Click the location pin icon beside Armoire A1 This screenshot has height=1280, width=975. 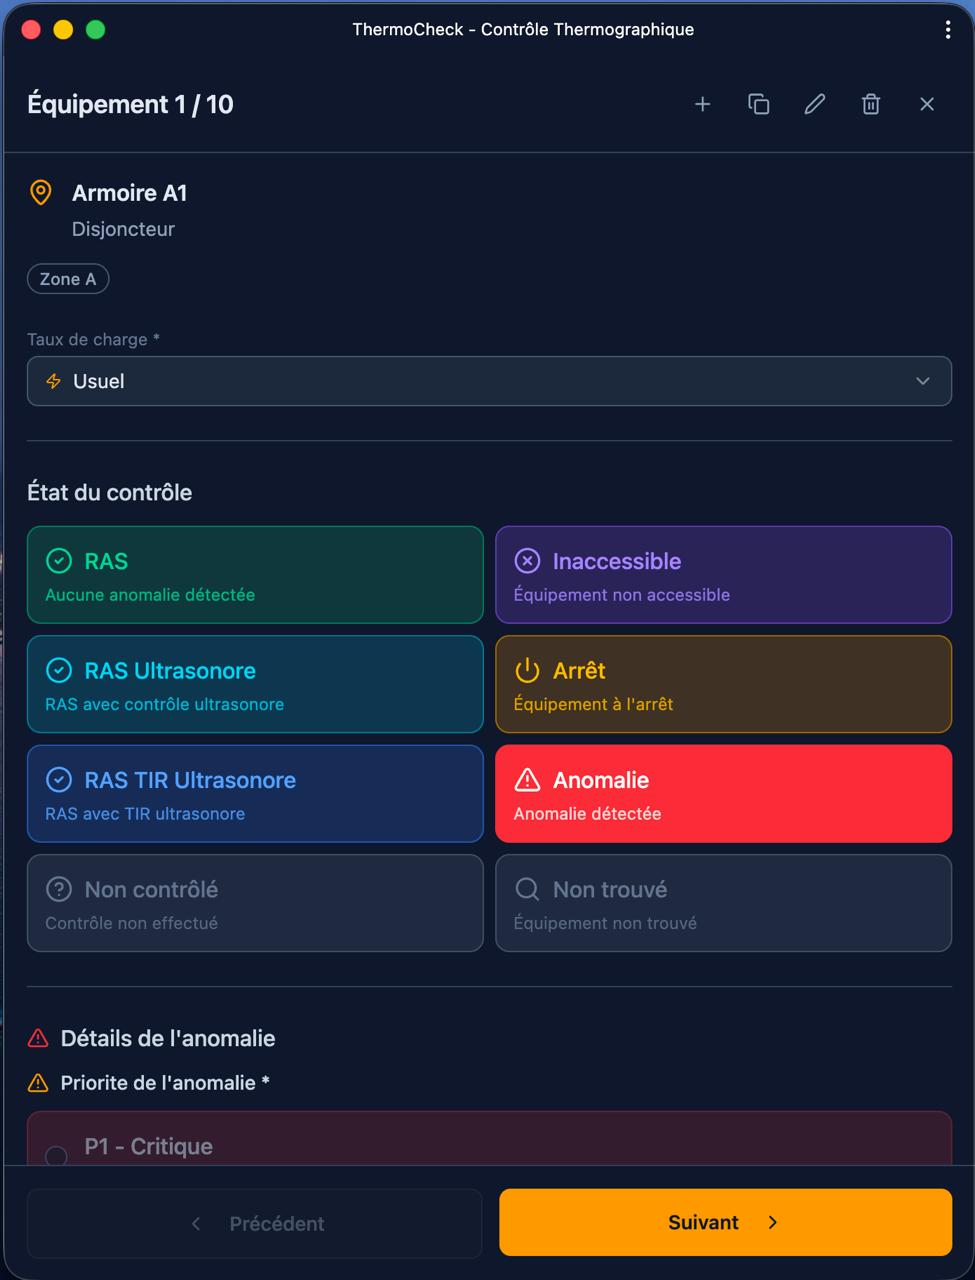pyautogui.click(x=41, y=193)
